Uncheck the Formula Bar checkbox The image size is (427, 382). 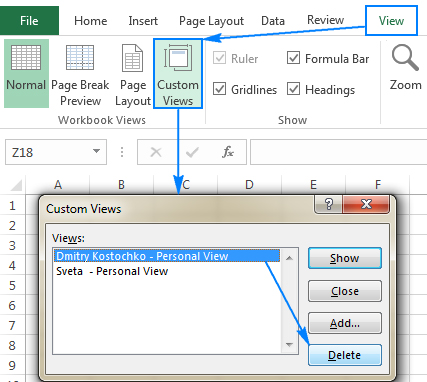293,58
